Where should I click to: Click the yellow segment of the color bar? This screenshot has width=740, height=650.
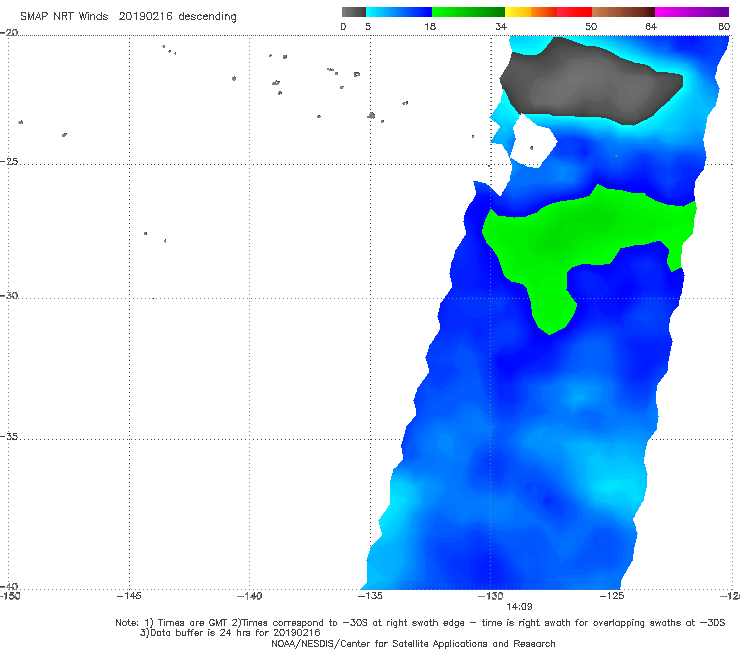point(518,12)
